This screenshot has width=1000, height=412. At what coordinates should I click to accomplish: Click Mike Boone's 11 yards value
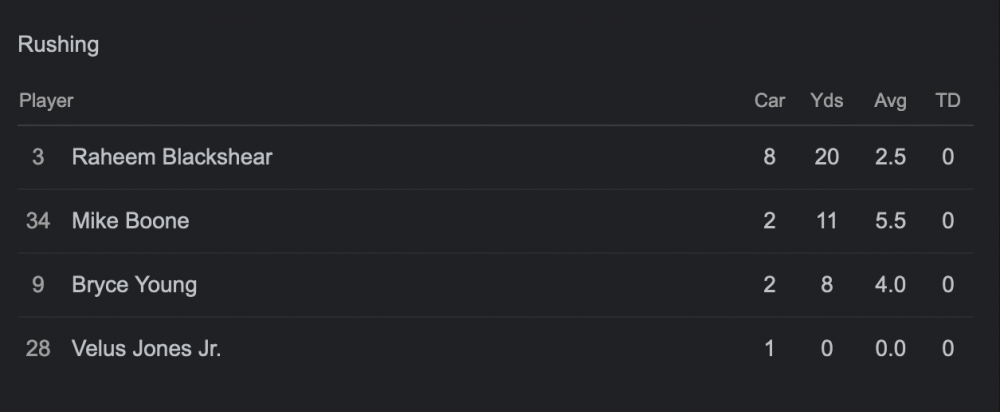click(x=827, y=221)
